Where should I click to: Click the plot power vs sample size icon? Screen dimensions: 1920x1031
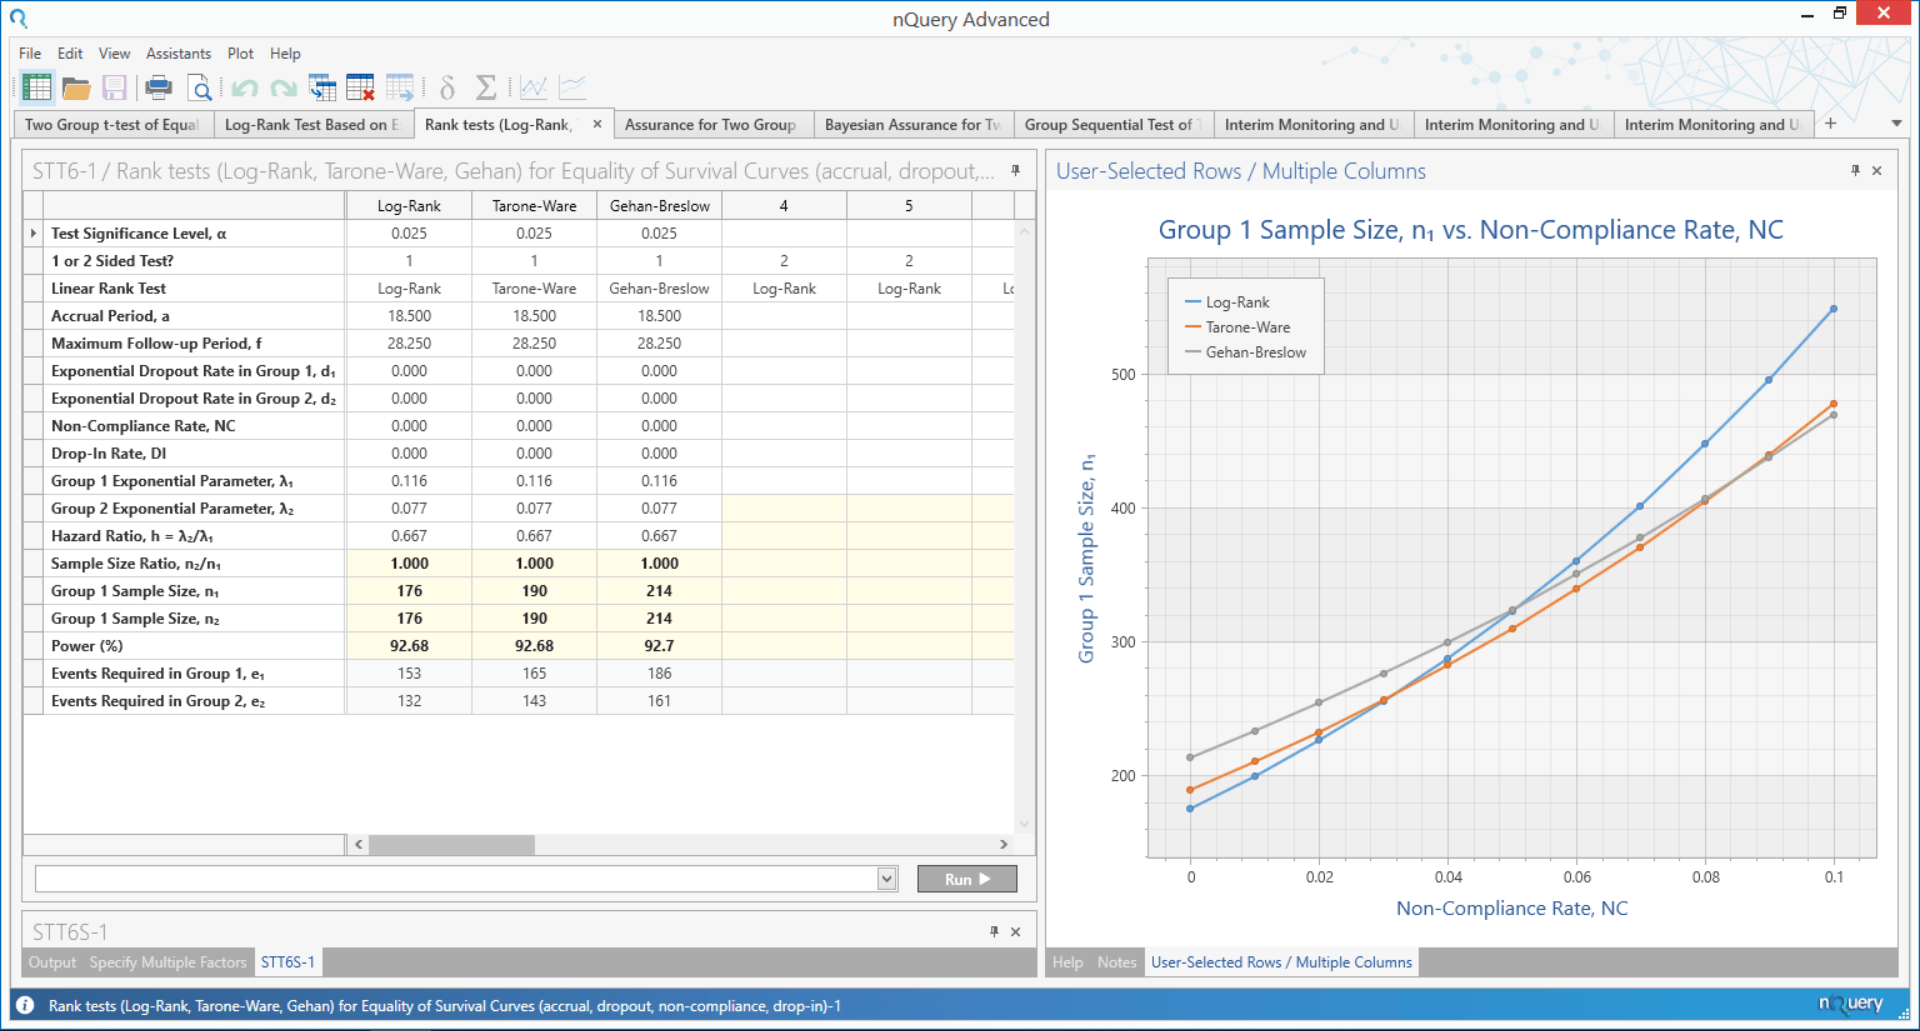tap(534, 88)
